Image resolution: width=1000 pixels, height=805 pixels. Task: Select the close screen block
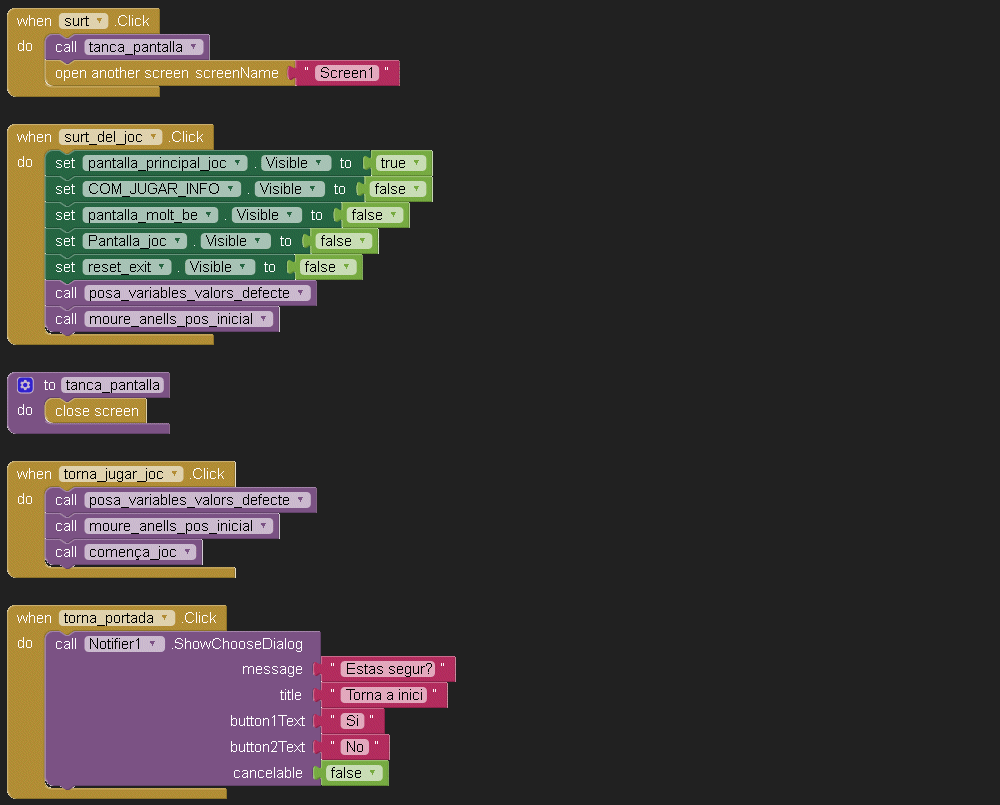tap(96, 411)
